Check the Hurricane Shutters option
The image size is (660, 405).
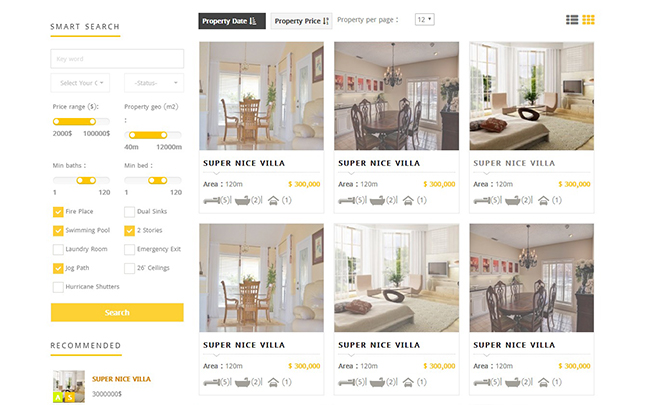(x=58, y=287)
